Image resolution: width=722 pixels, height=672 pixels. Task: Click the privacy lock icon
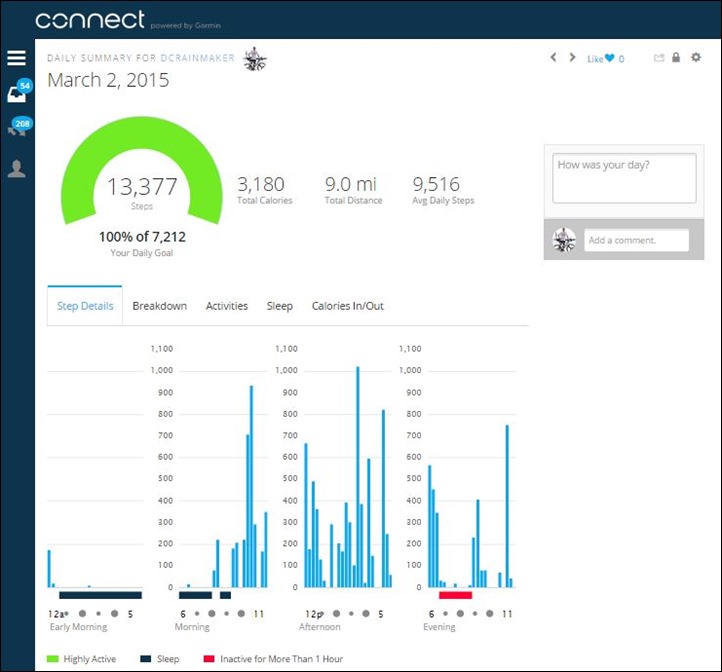(x=676, y=57)
